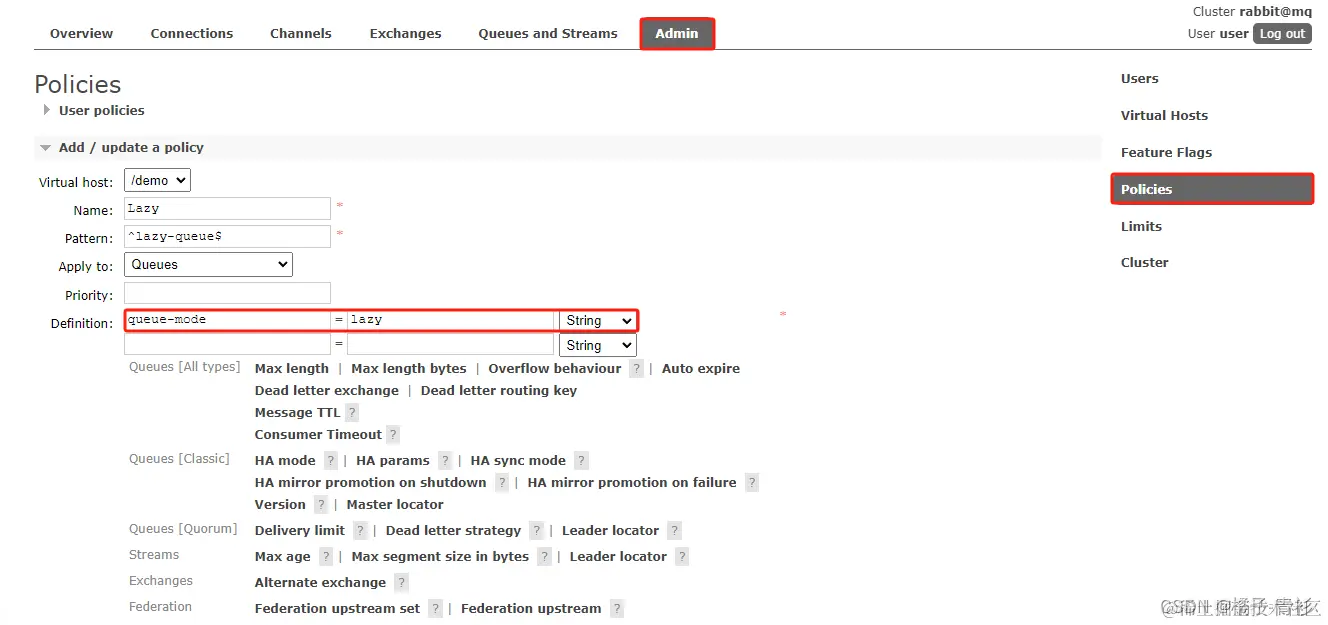Open Limits in the sidebar
This screenshot has width=1328, height=625.
point(1141,227)
